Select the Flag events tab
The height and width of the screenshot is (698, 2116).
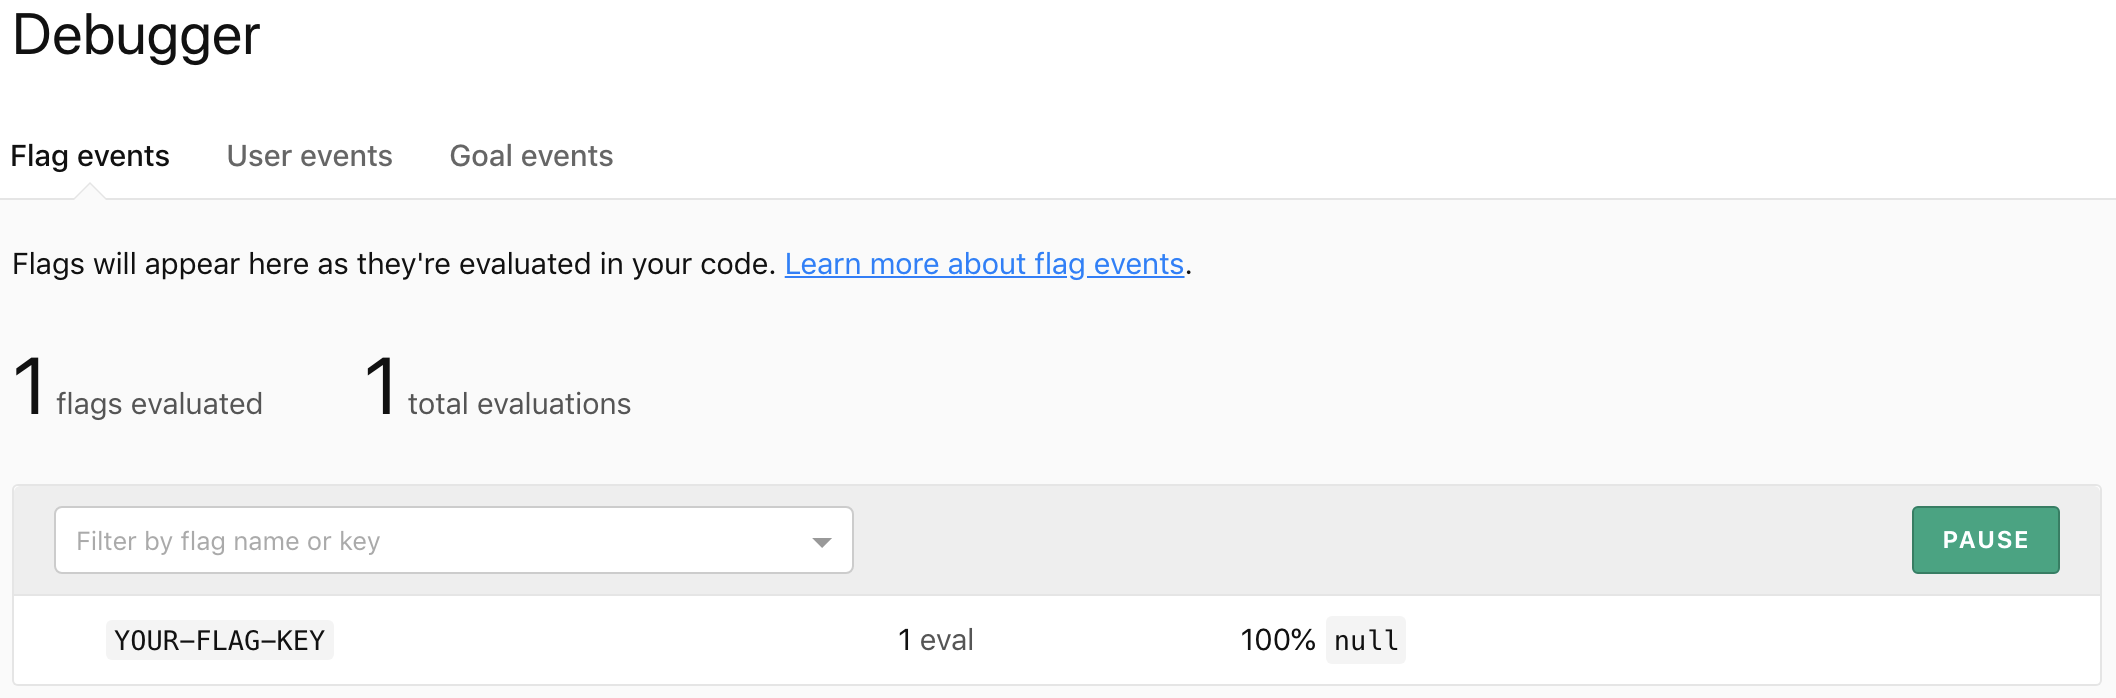tap(90, 156)
